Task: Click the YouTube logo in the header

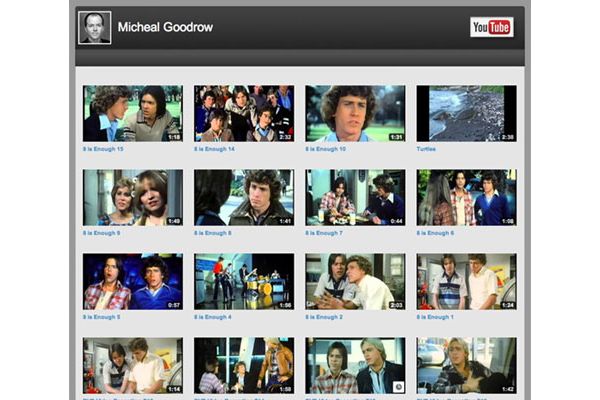Action: (x=492, y=27)
